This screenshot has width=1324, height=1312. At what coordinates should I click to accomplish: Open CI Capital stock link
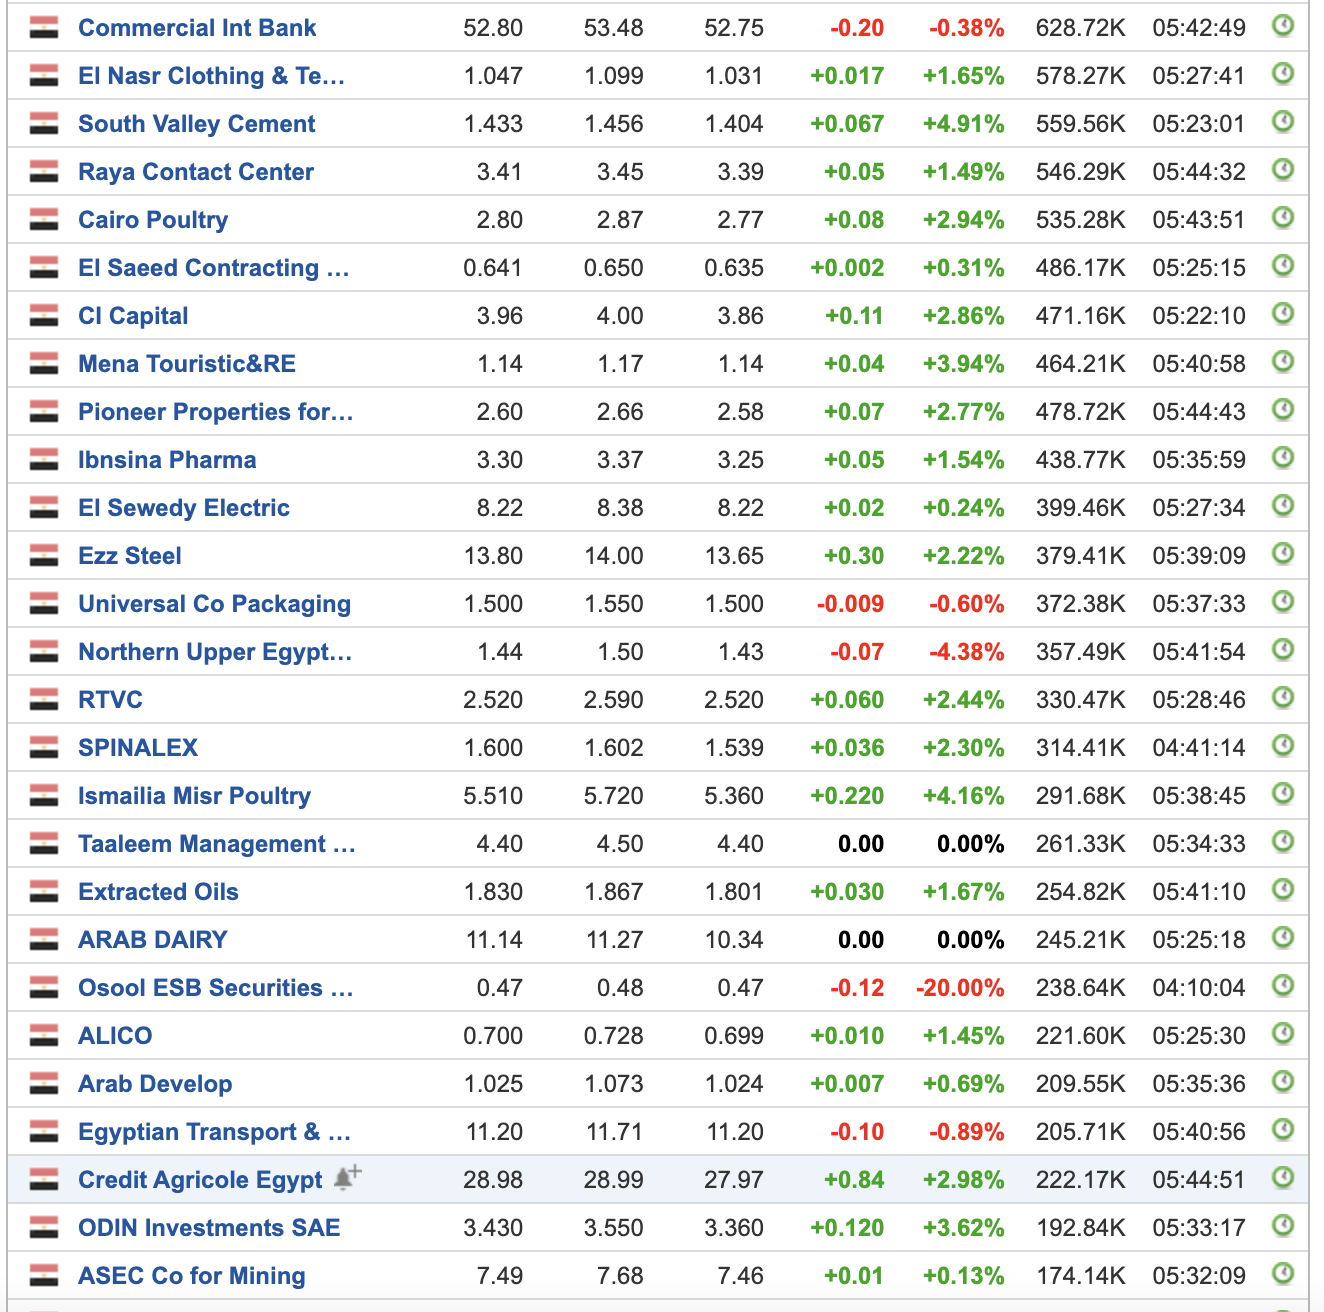tap(133, 316)
